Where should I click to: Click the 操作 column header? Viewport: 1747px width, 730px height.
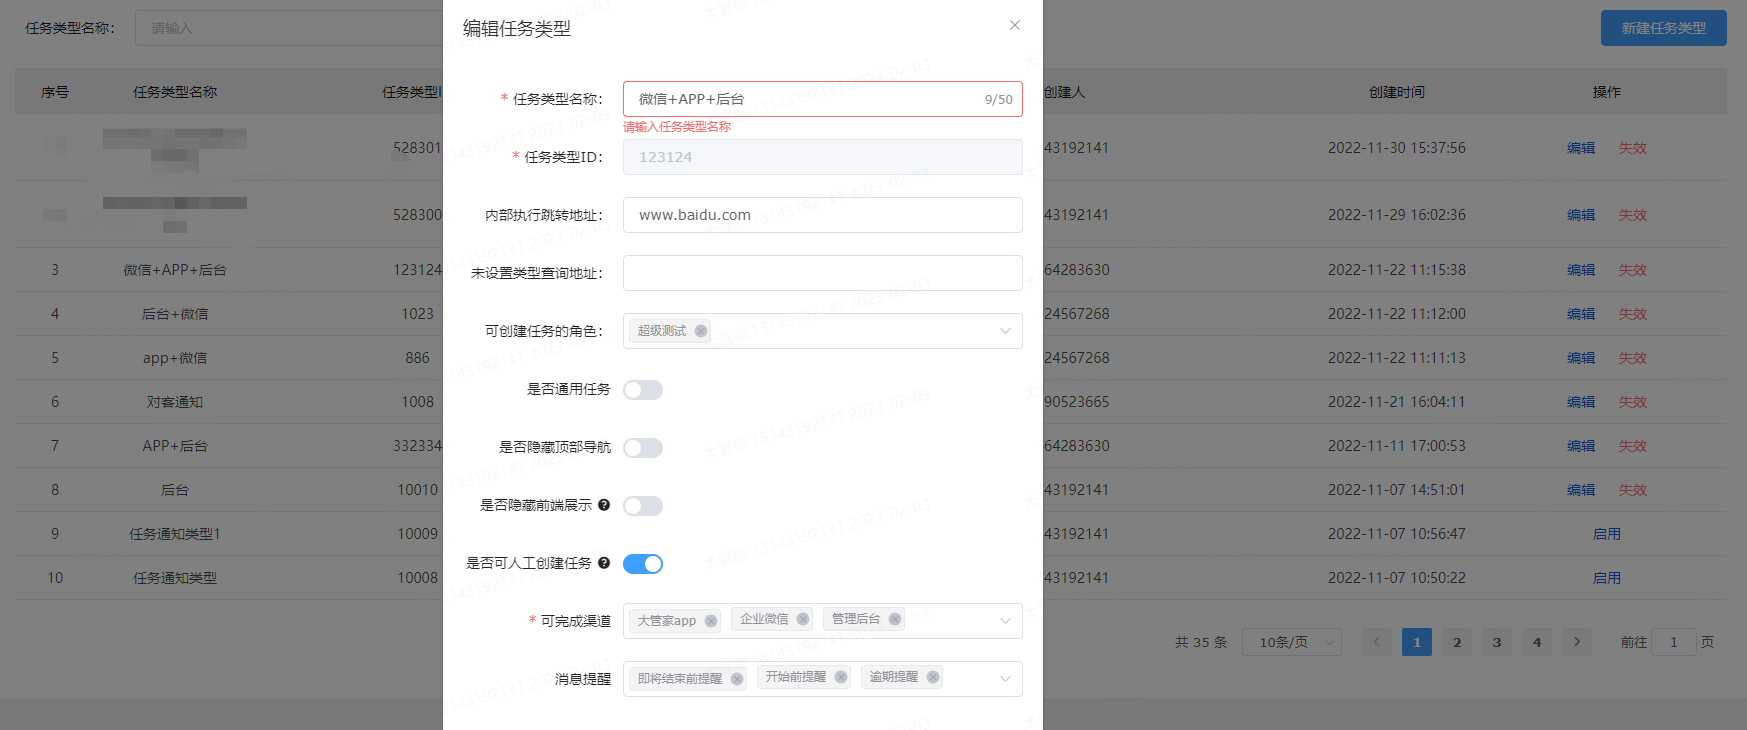(1607, 92)
